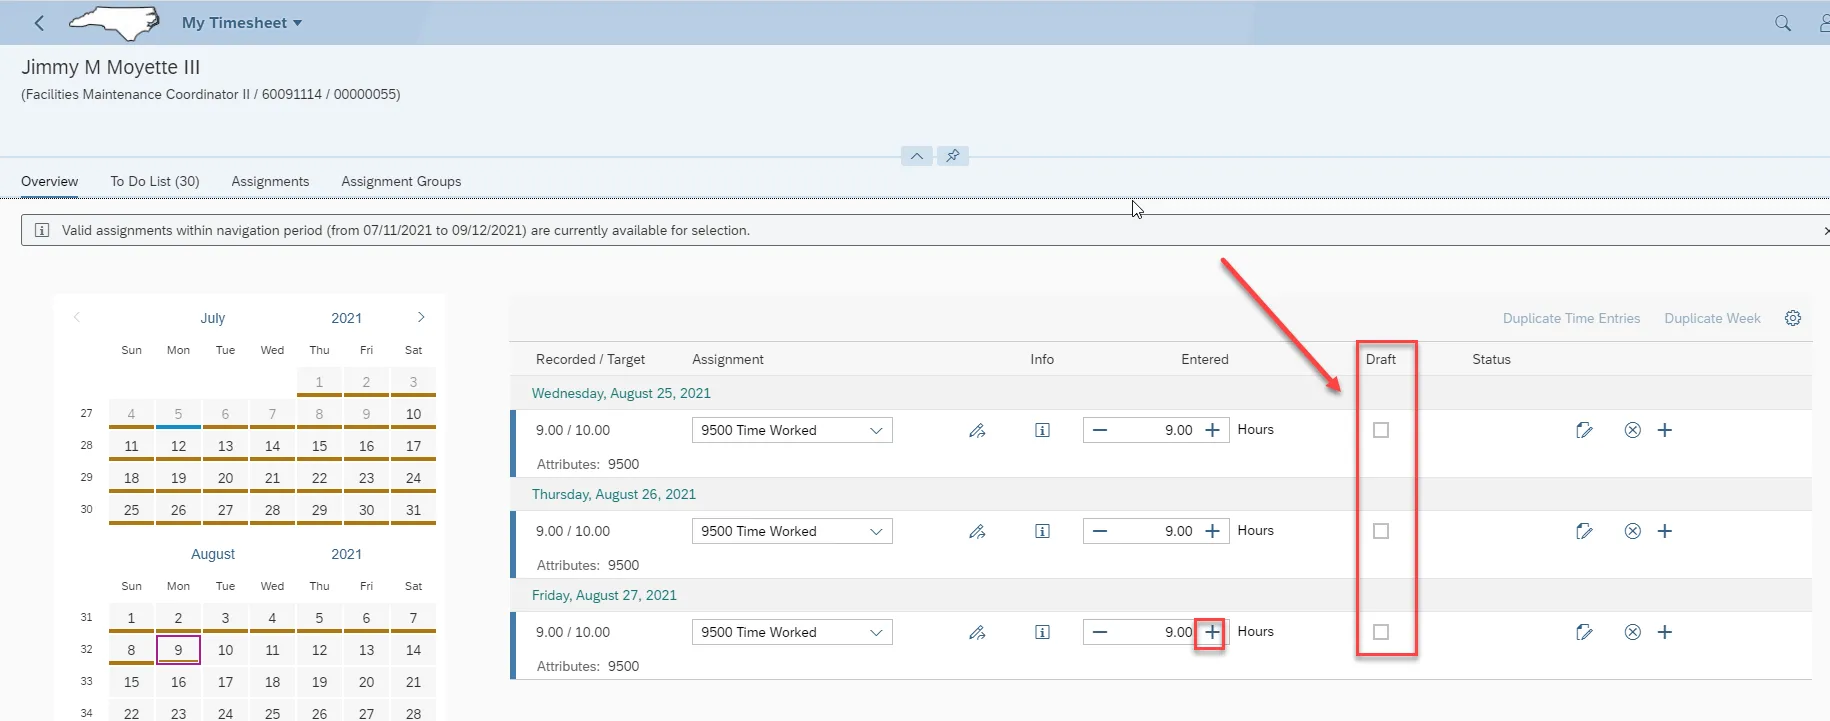Add new row for Friday August 27
1830x721 pixels.
coord(1664,632)
